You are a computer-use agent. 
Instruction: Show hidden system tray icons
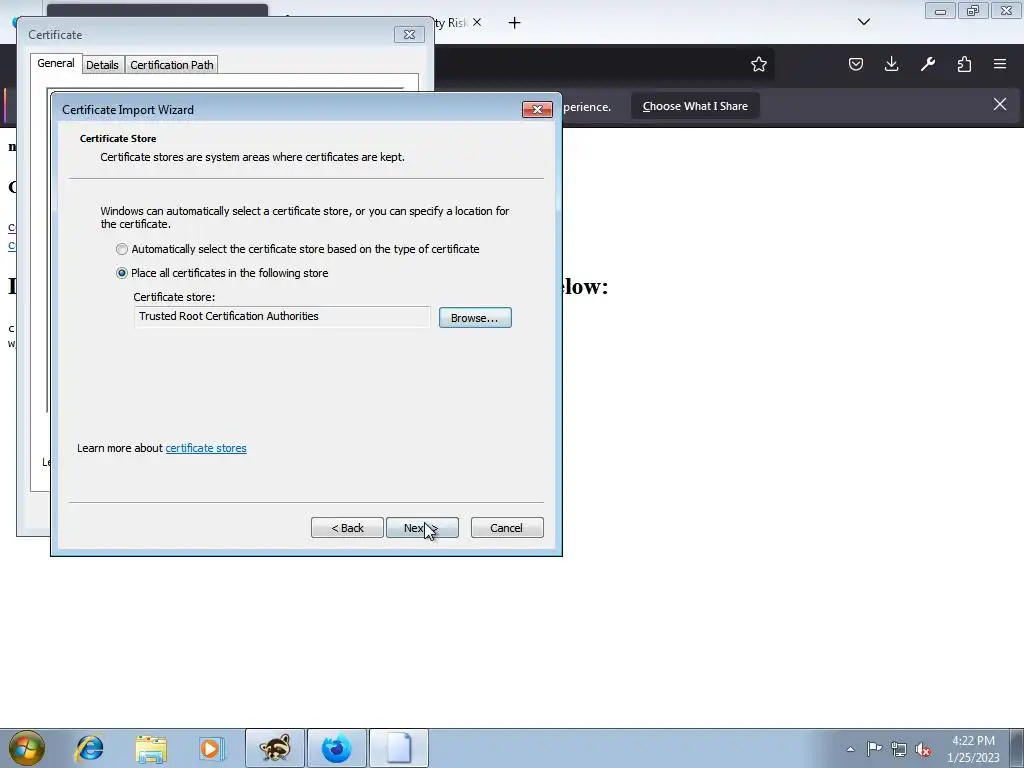coord(850,749)
